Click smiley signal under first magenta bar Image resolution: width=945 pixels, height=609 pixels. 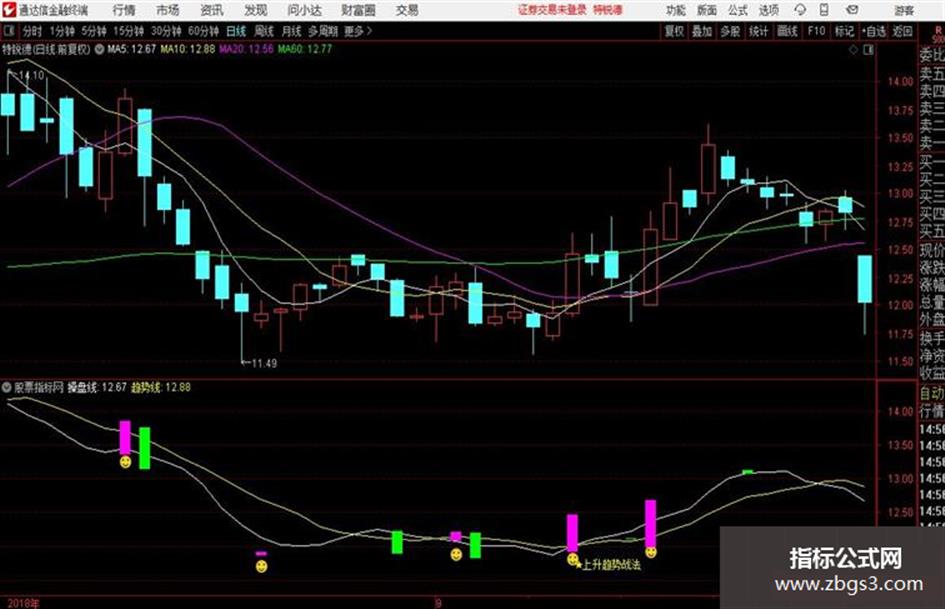125,462
